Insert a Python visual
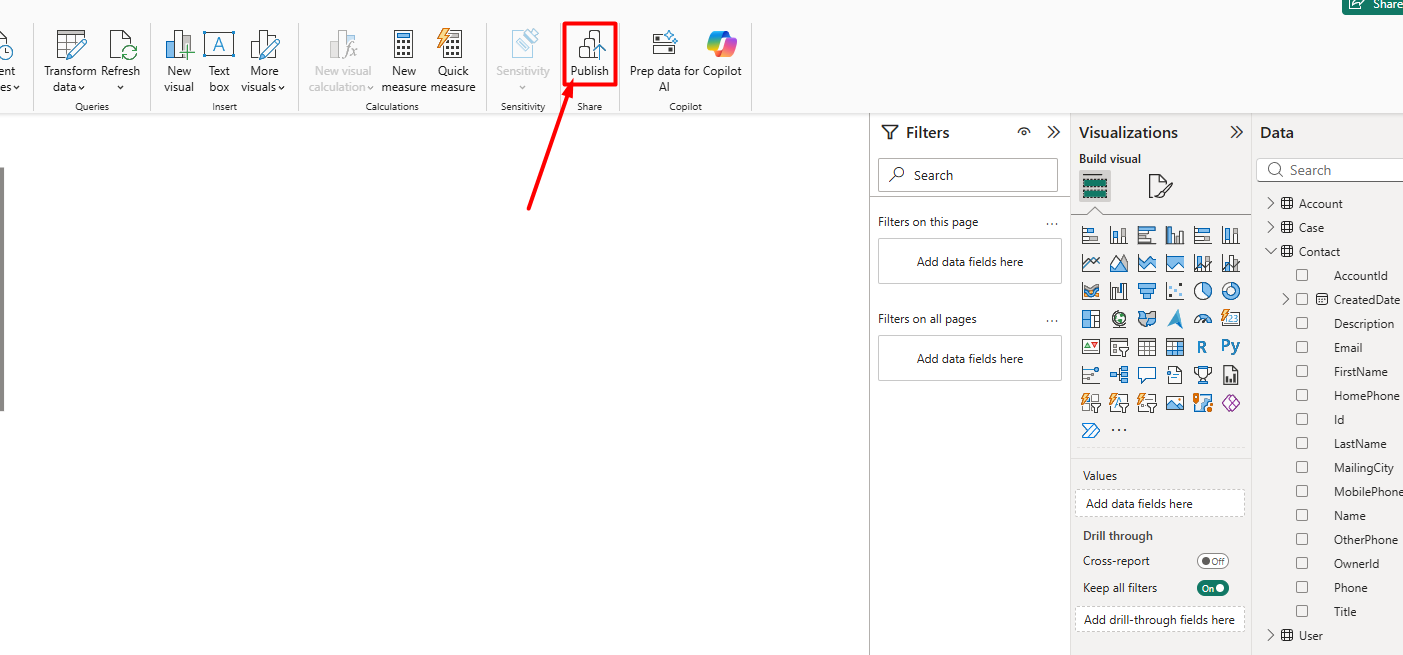This screenshot has height=655, width=1403. [x=1231, y=347]
